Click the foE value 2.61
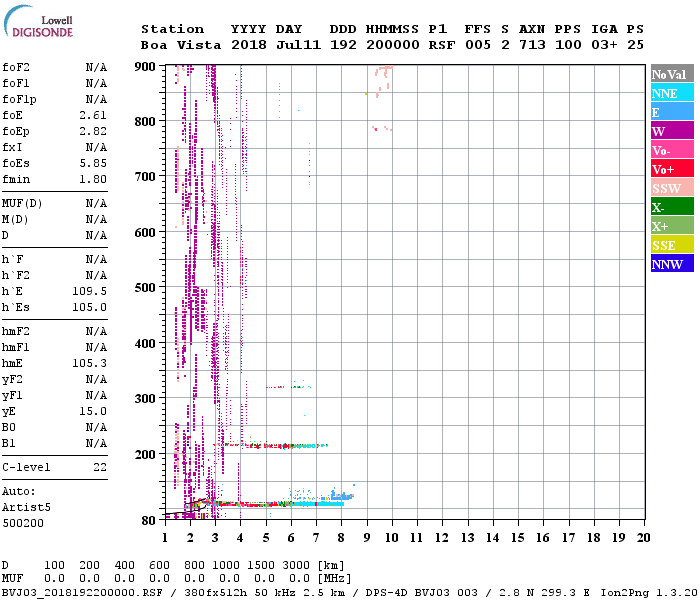Viewport: 700px width, 600px height. [93, 115]
